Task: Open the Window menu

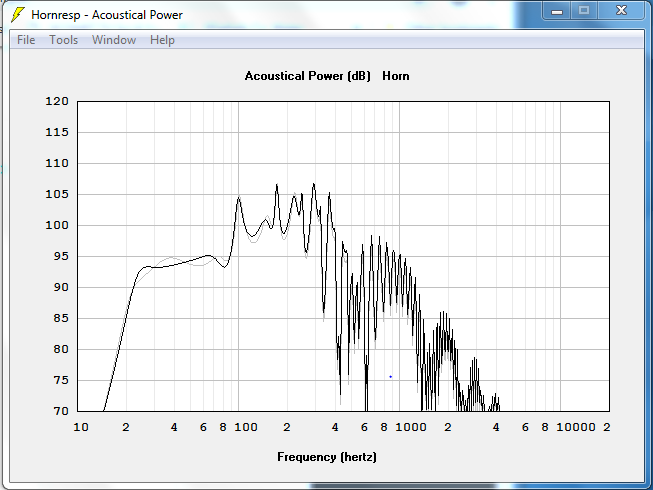Action: click(114, 40)
